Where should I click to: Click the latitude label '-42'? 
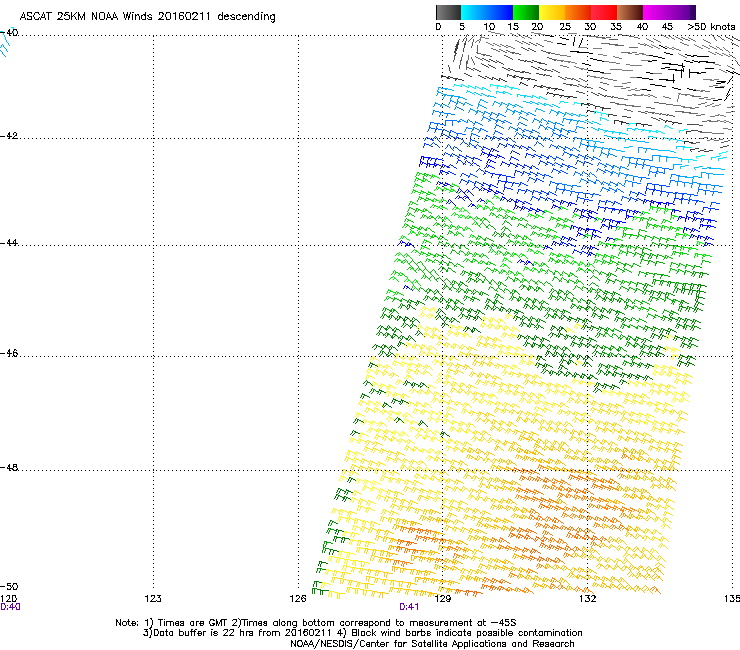point(9,136)
